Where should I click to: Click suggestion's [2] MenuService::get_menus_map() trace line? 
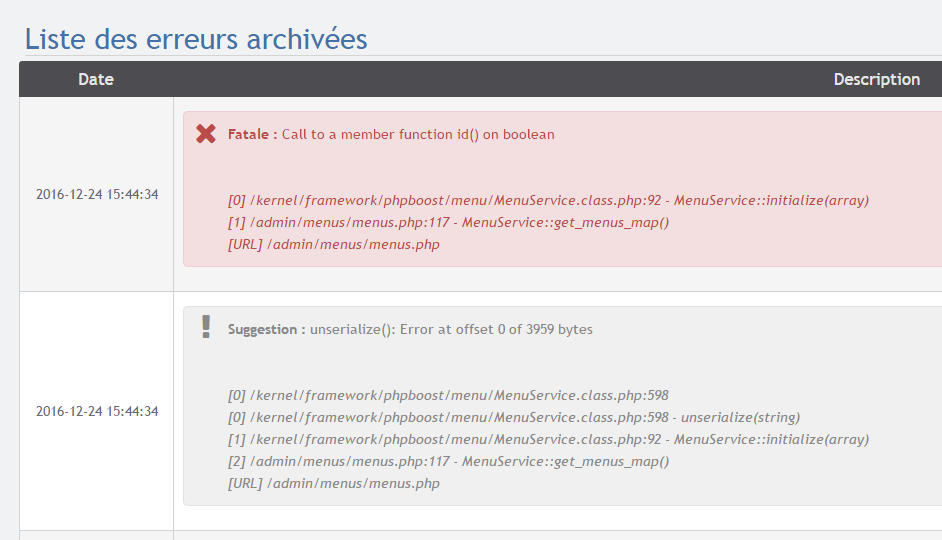coord(448,461)
